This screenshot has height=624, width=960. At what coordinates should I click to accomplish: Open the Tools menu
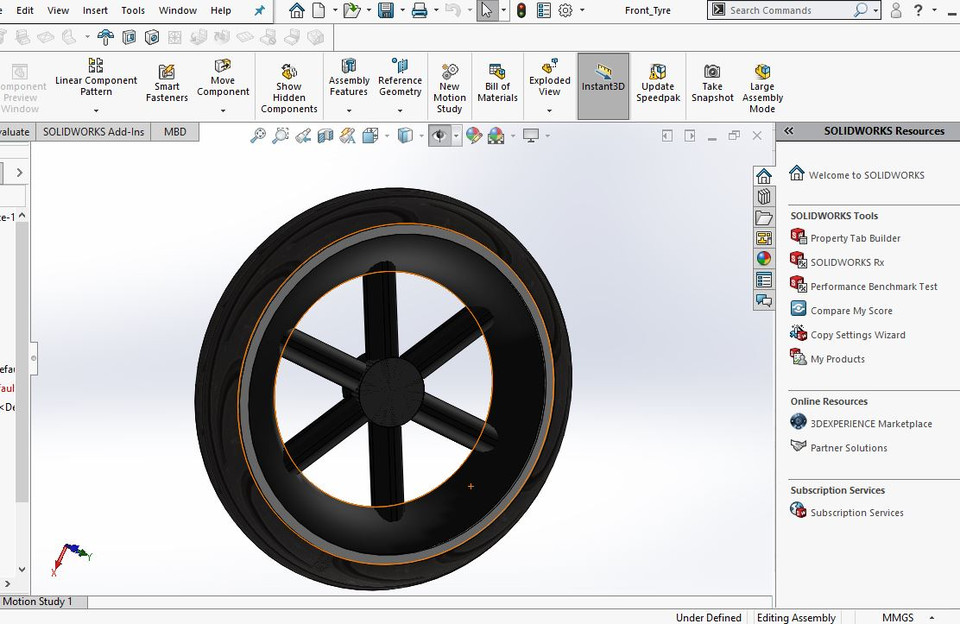[132, 11]
